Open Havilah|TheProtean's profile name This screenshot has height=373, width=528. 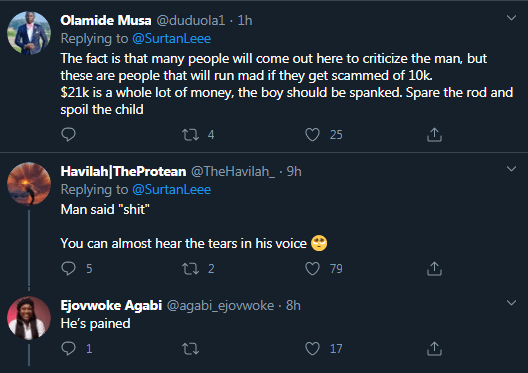tap(123, 171)
